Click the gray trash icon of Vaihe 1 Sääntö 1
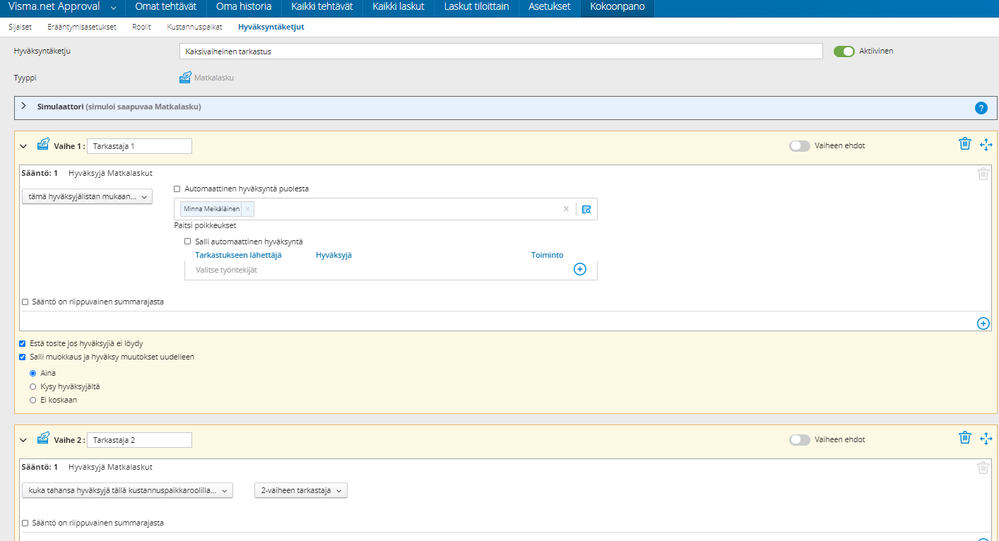999x541 pixels. point(982,173)
